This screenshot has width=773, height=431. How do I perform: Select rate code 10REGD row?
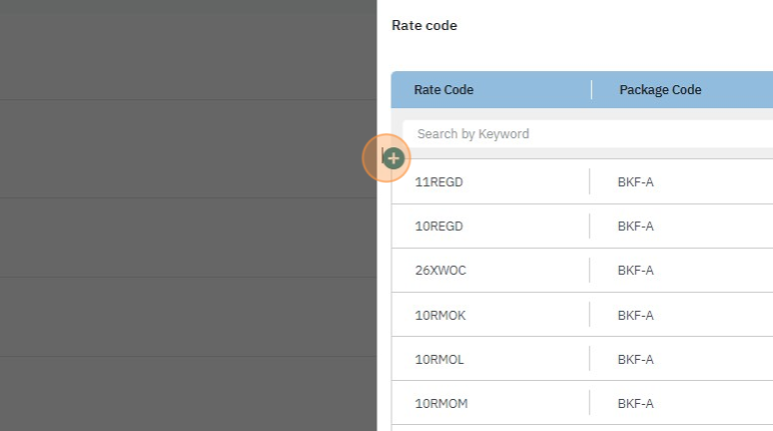pos(439,226)
